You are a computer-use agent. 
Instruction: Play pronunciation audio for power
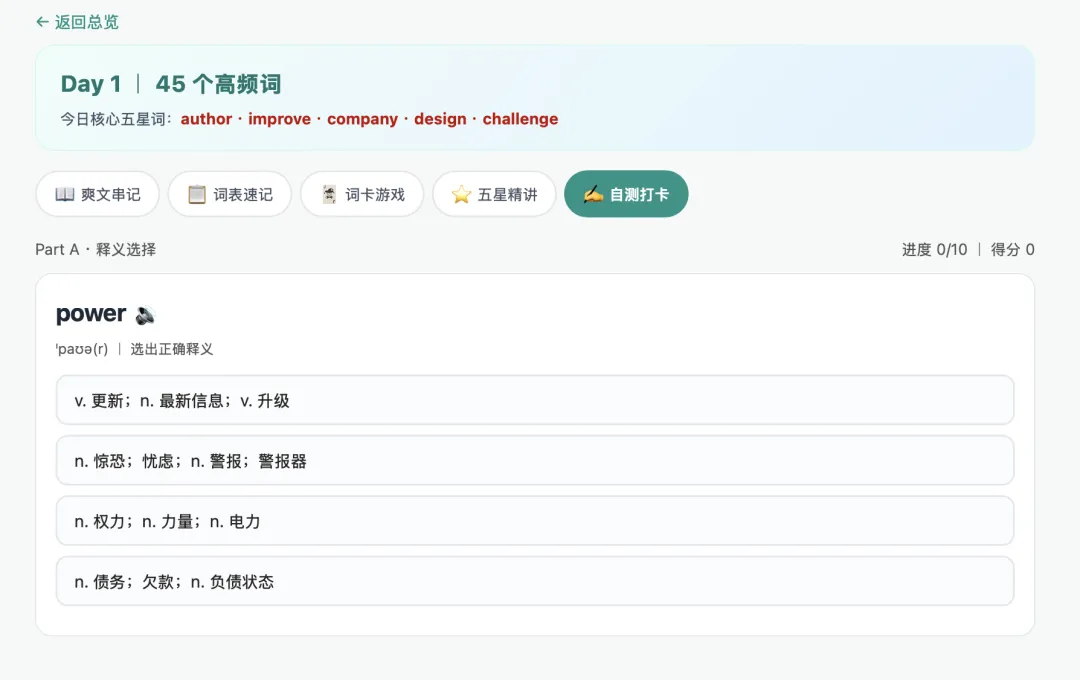click(145, 316)
